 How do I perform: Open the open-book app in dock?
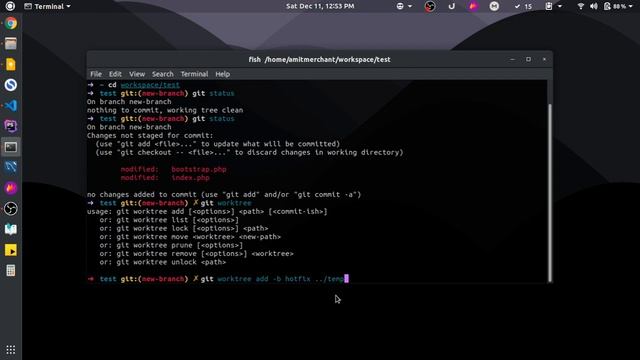pos(11,229)
